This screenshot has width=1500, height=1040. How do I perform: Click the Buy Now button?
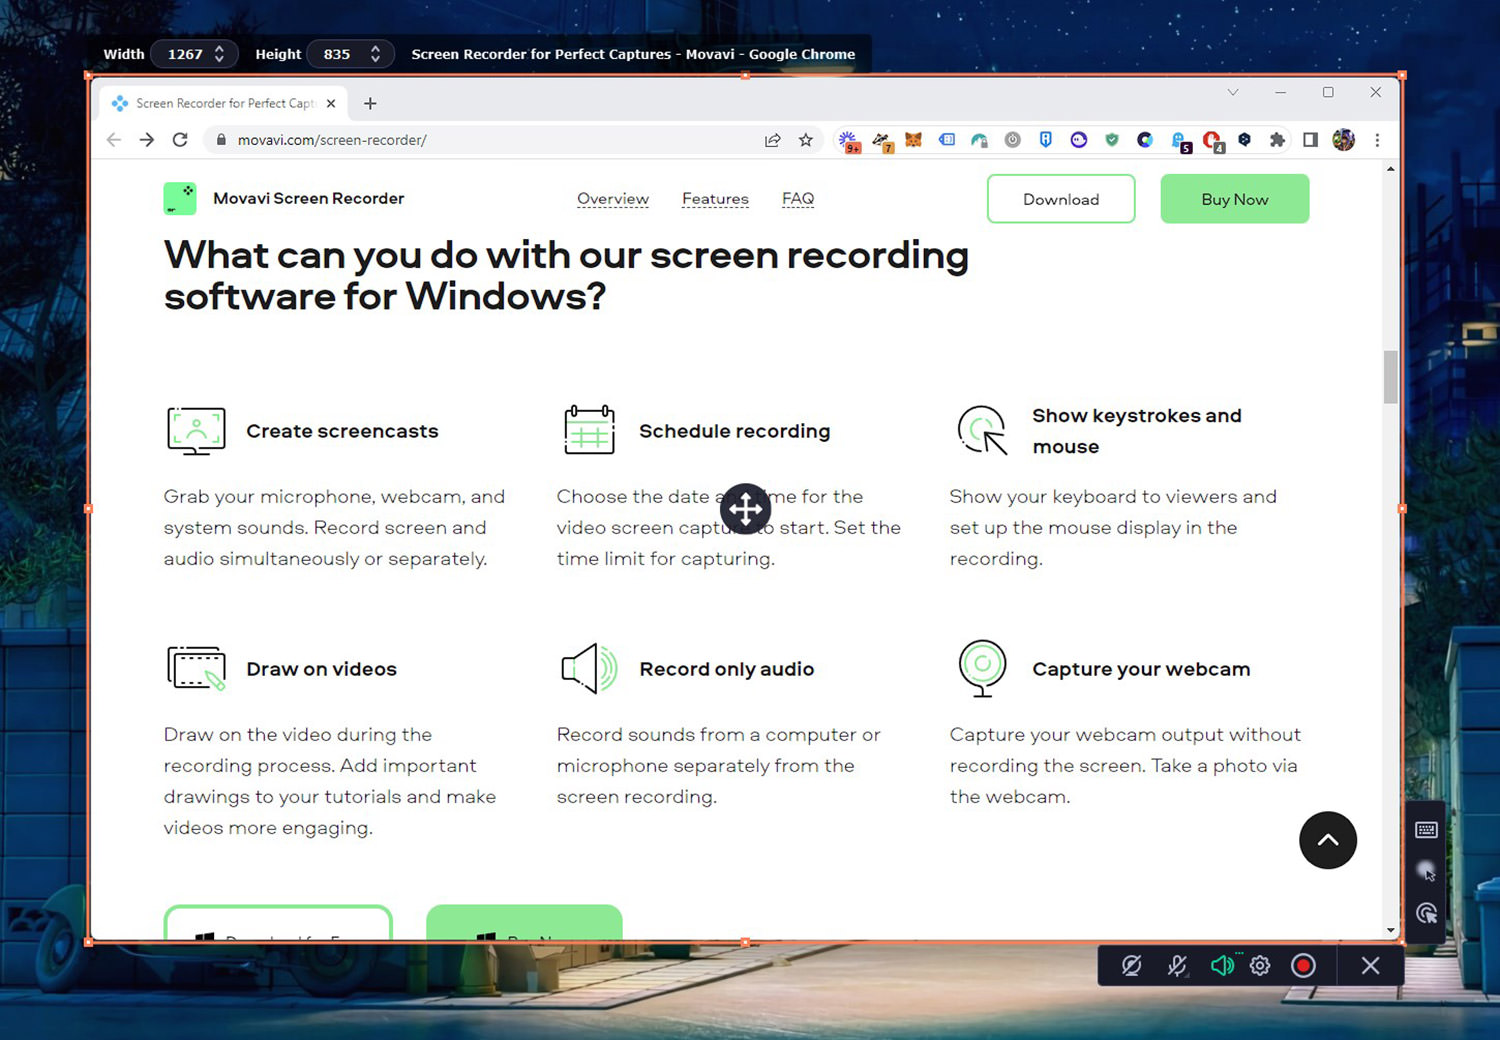[x=1235, y=199]
